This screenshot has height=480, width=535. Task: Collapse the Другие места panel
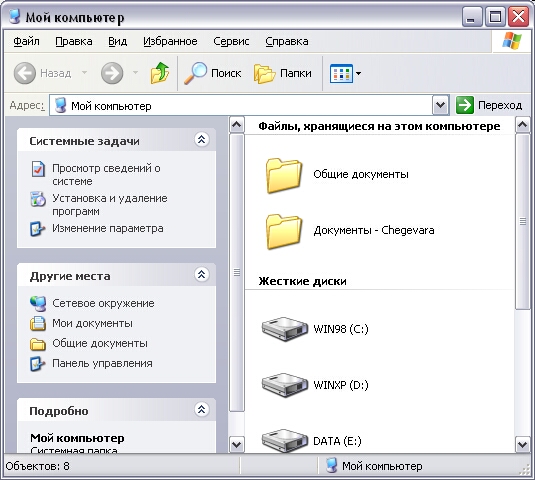coord(201,274)
